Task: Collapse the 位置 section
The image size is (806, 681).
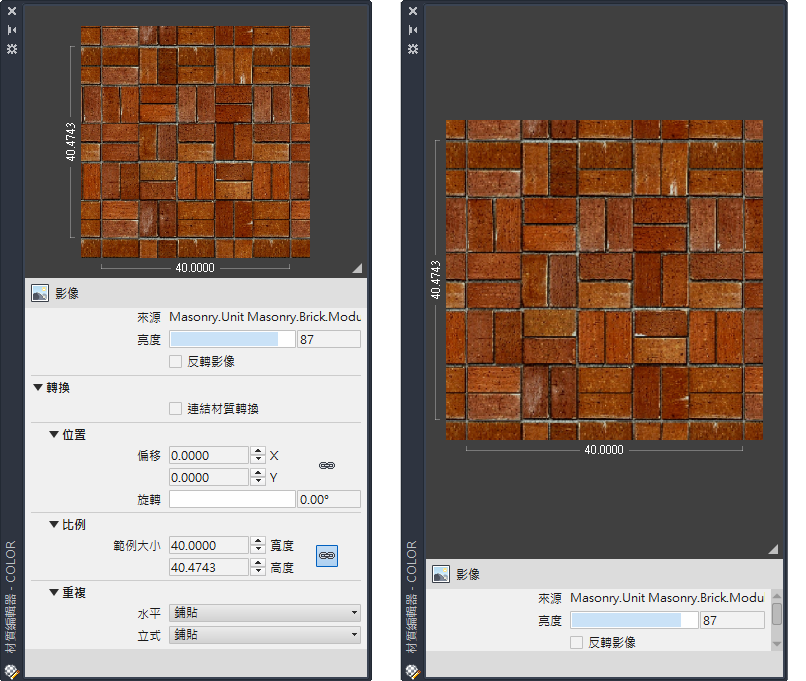Action: [x=53, y=435]
